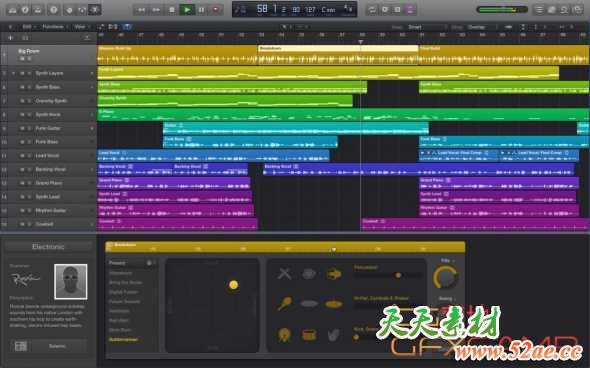The image size is (590, 368).
Task: Select the Backing Vocal track header
Action: (49, 169)
